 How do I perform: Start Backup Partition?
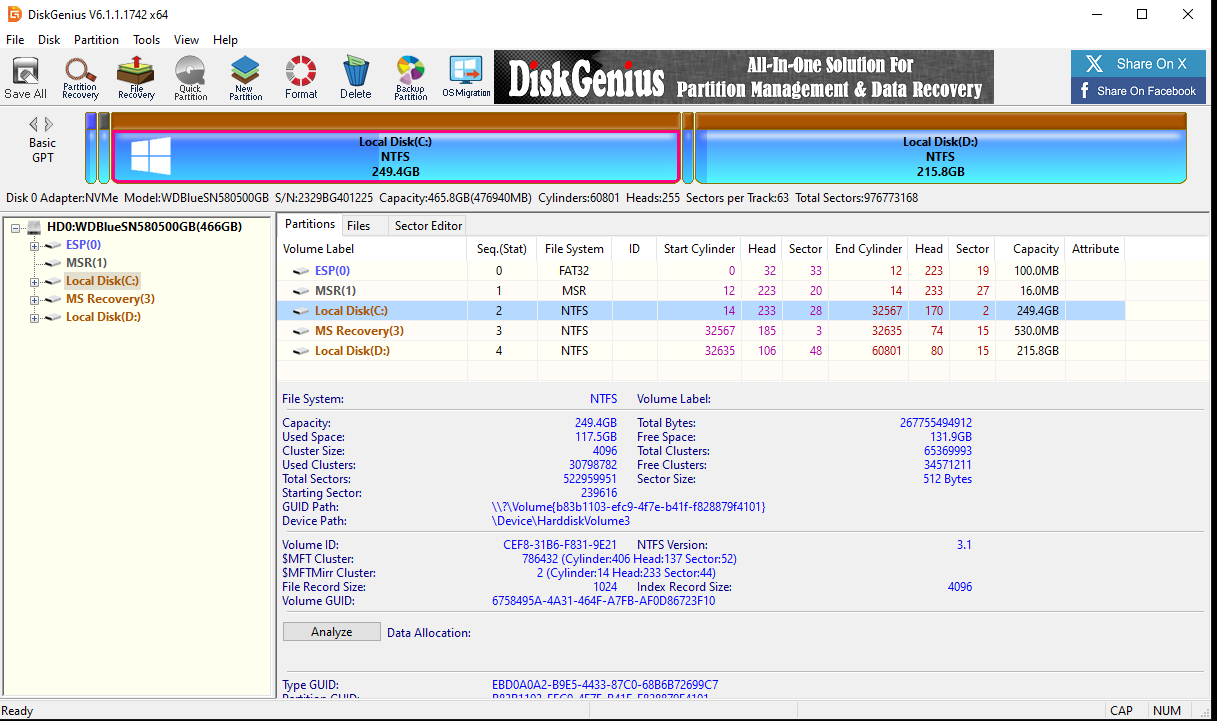pyautogui.click(x=410, y=77)
